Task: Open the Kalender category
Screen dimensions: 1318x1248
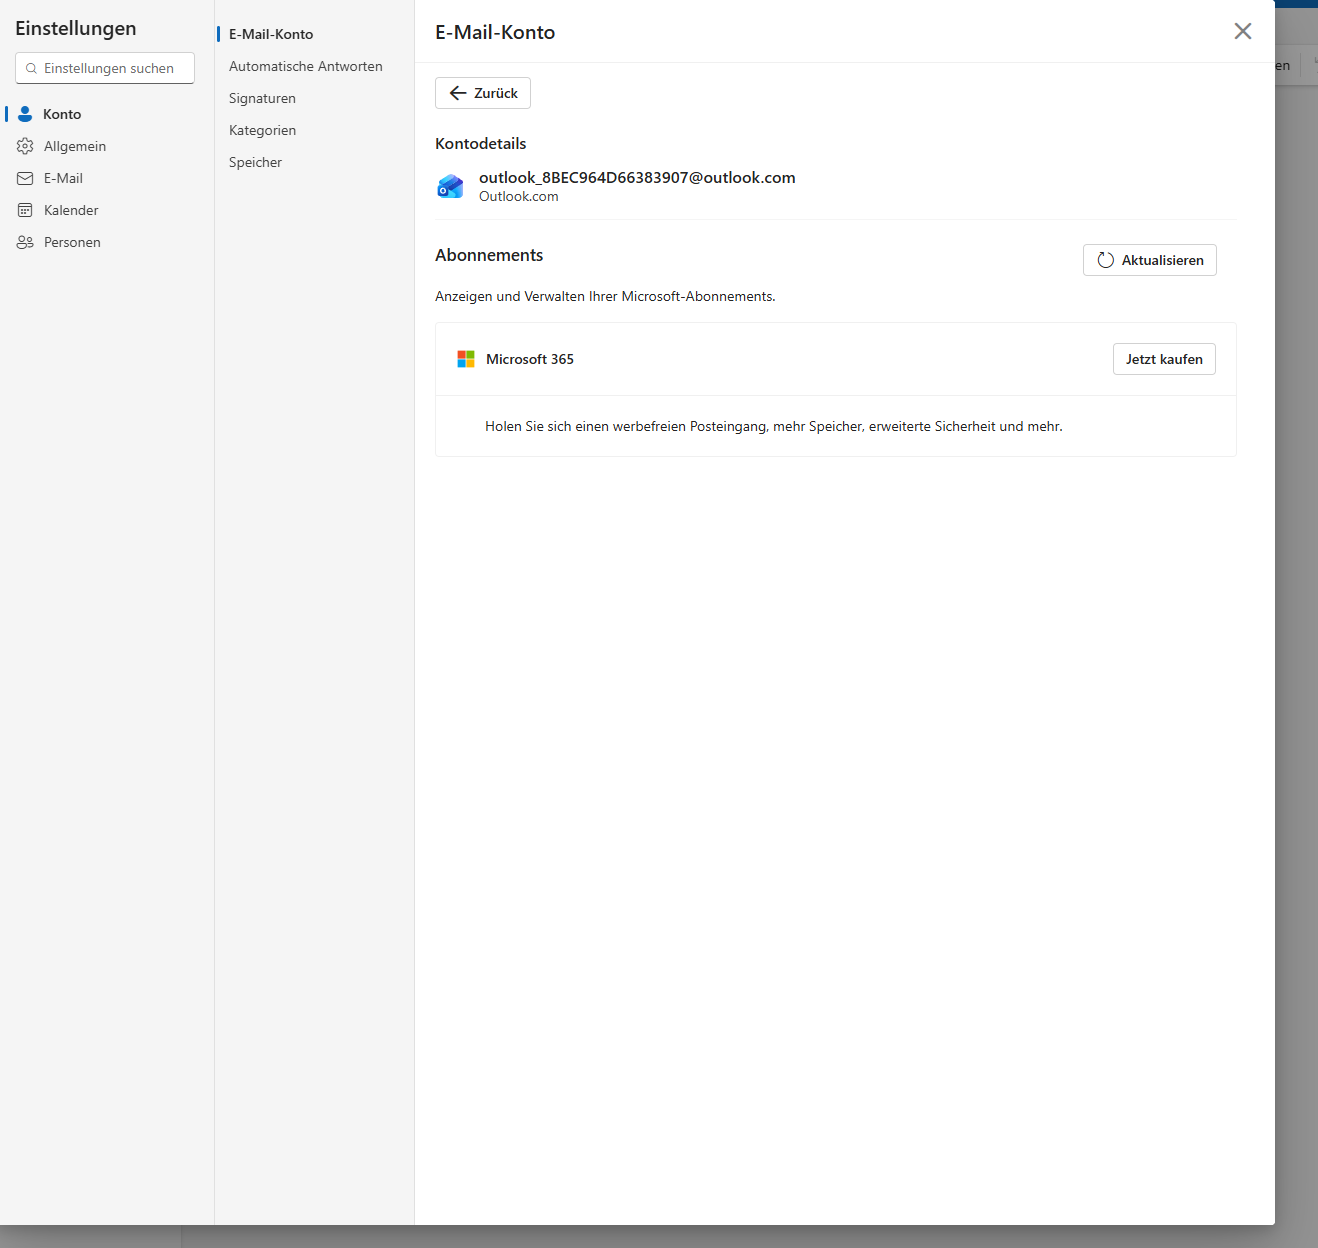Action: [71, 210]
